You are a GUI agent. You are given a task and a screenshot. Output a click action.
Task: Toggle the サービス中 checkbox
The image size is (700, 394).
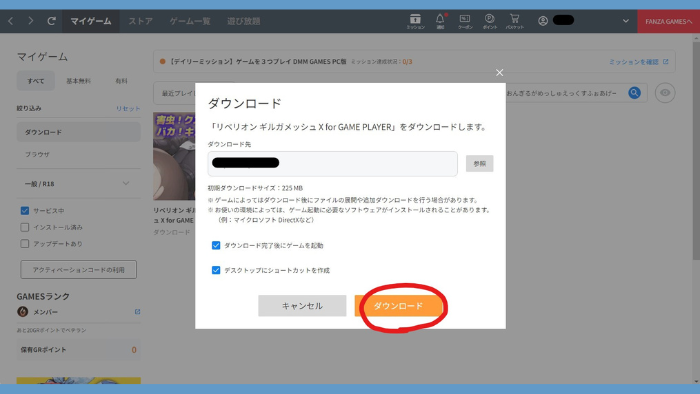(x=25, y=211)
